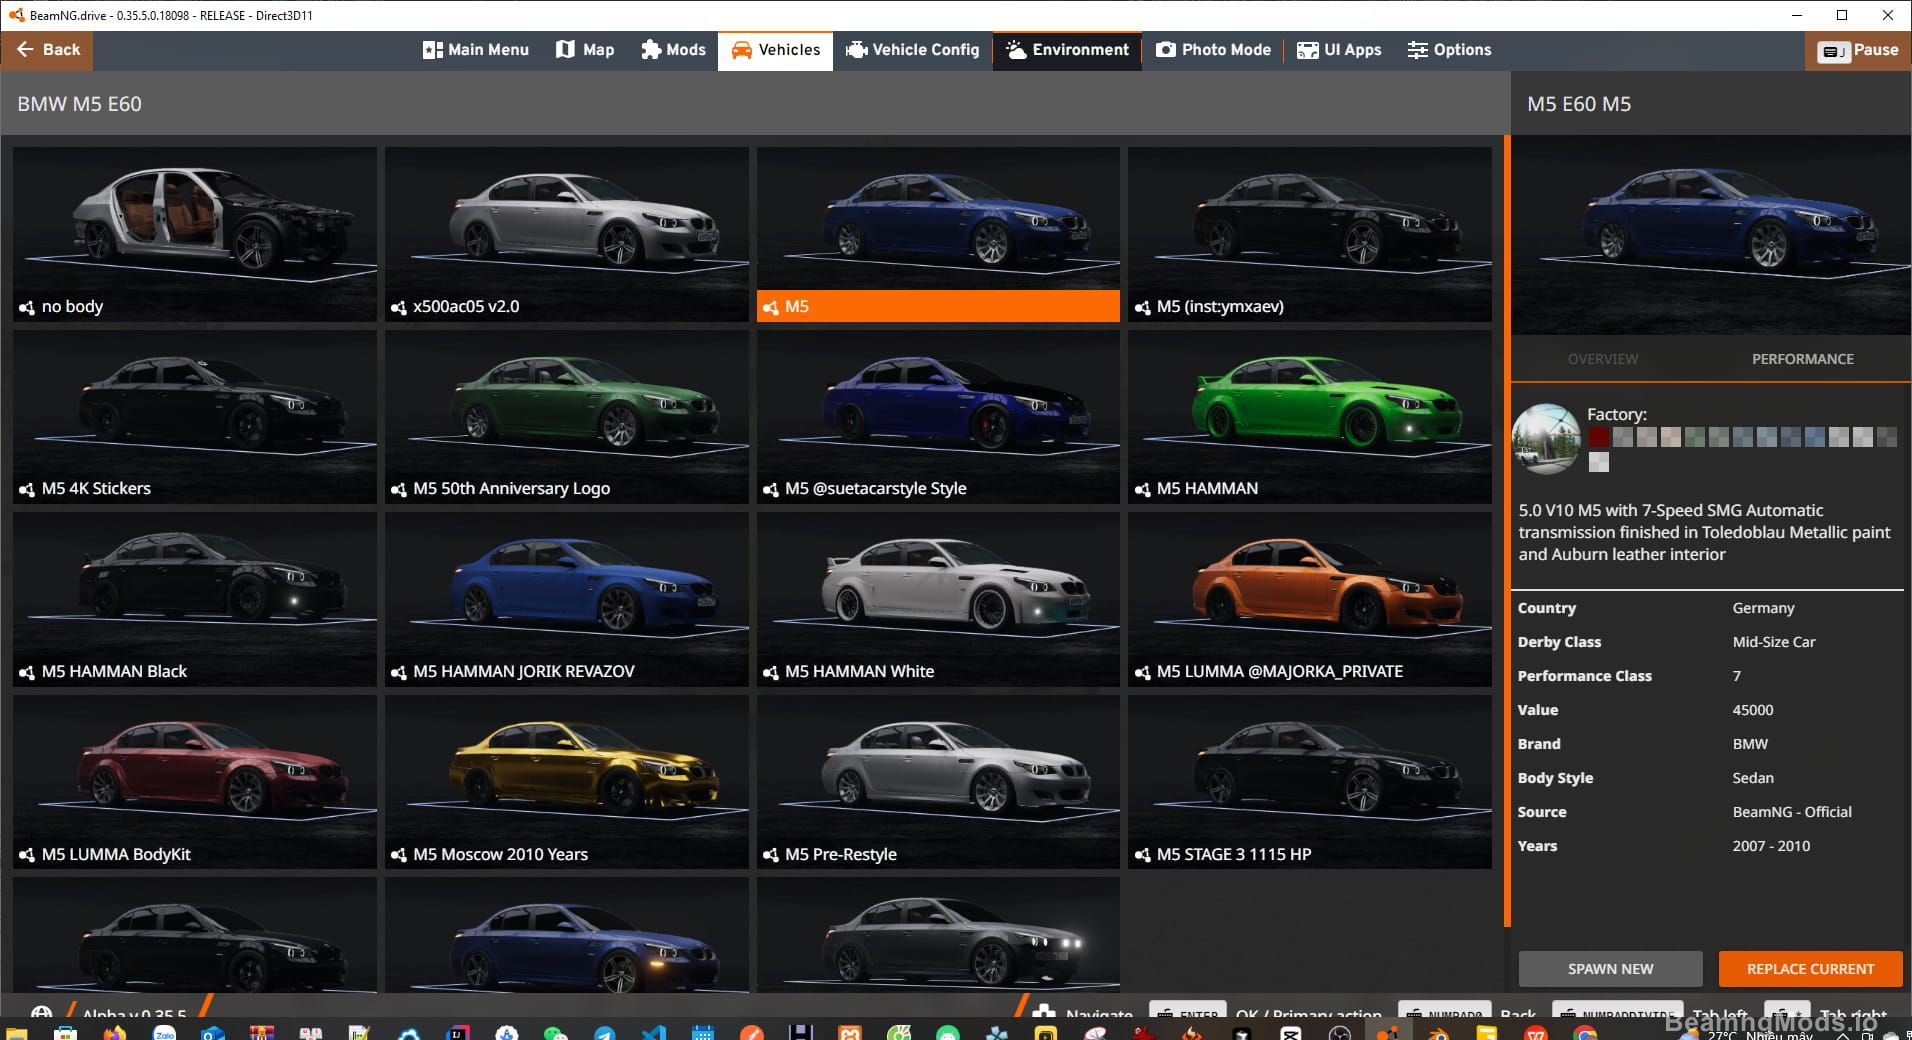
Task: Select the M5 HAMMAN White configuration
Action: pyautogui.click(x=938, y=600)
